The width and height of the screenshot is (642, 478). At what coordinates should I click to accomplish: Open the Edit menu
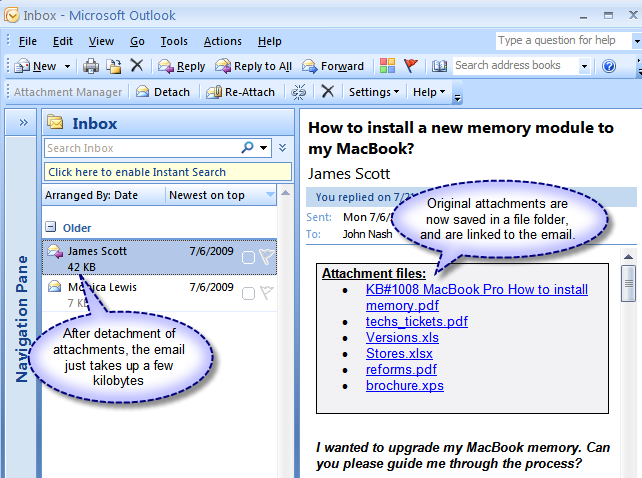click(63, 41)
